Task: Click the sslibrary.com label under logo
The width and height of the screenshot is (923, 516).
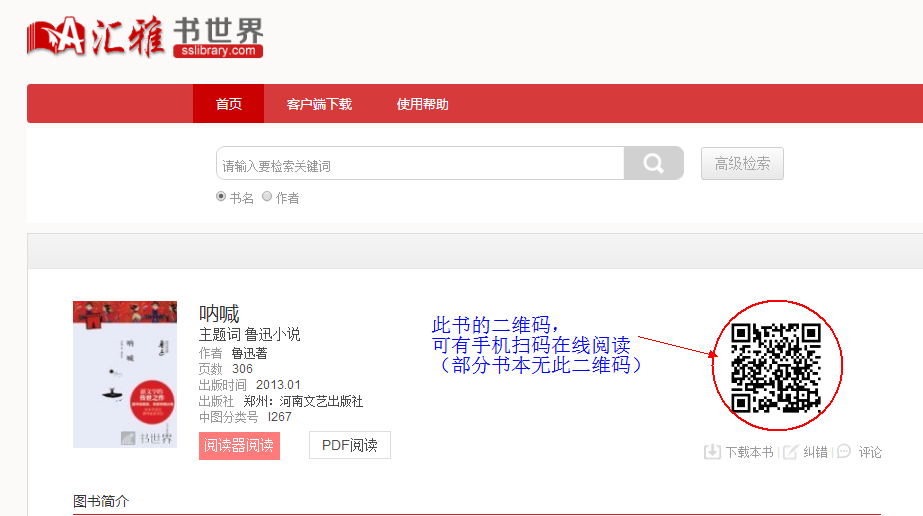Action: coord(217,50)
